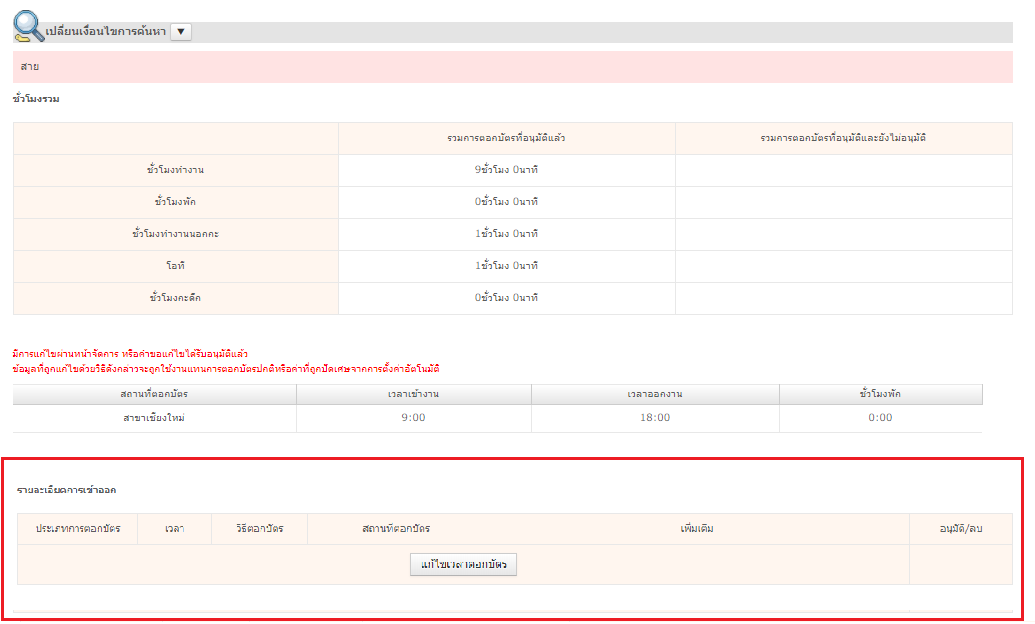The width and height of the screenshot is (1035, 624).
Task: Select the ชั่วโมงทำงาน row label
Action: tap(175, 171)
